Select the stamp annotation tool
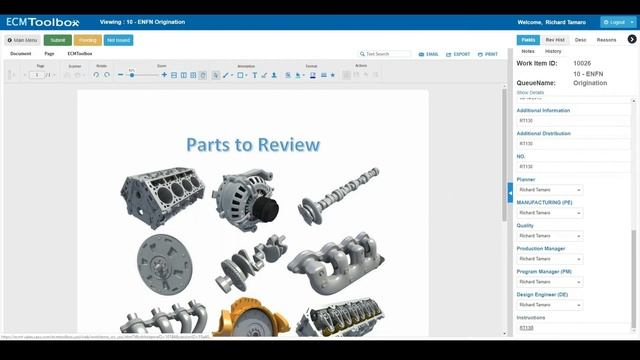The height and width of the screenshot is (360, 640). 274,75
